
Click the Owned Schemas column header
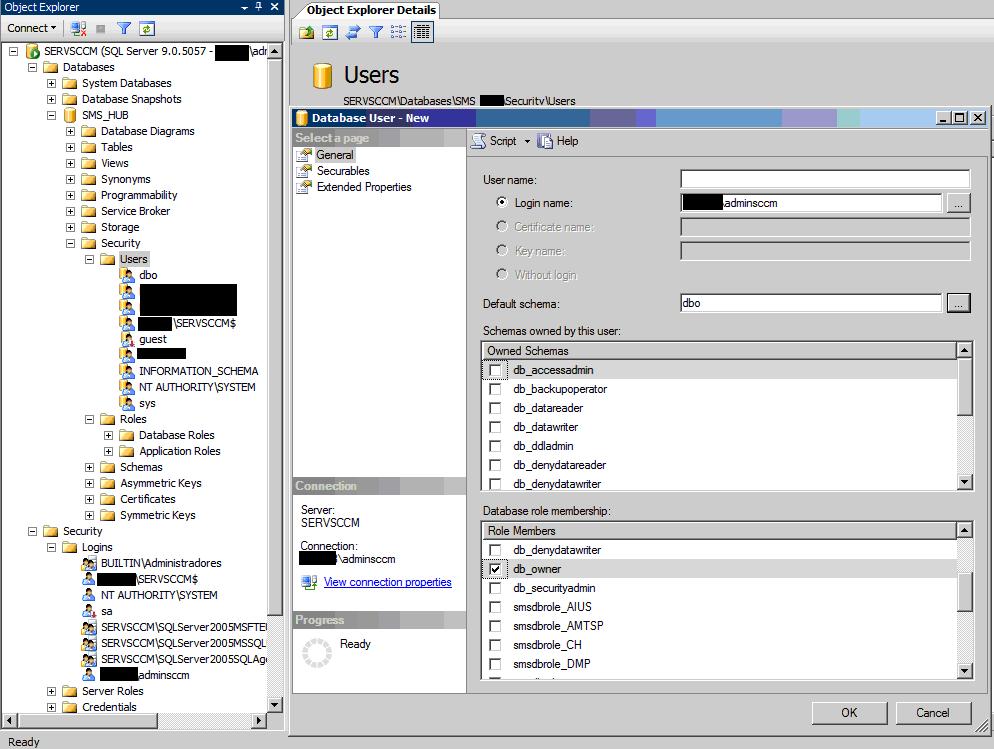[719, 350]
